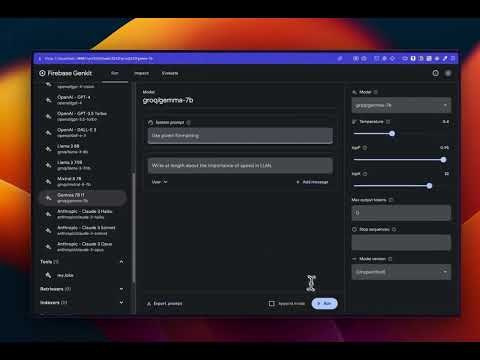Select the OpenAI - GPT-4 model icon

click(49, 100)
